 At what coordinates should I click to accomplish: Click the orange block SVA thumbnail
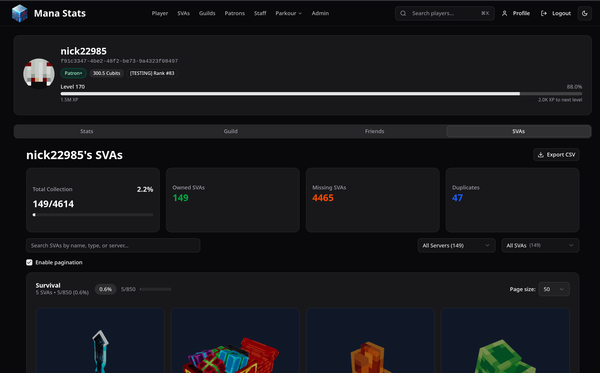pos(370,340)
